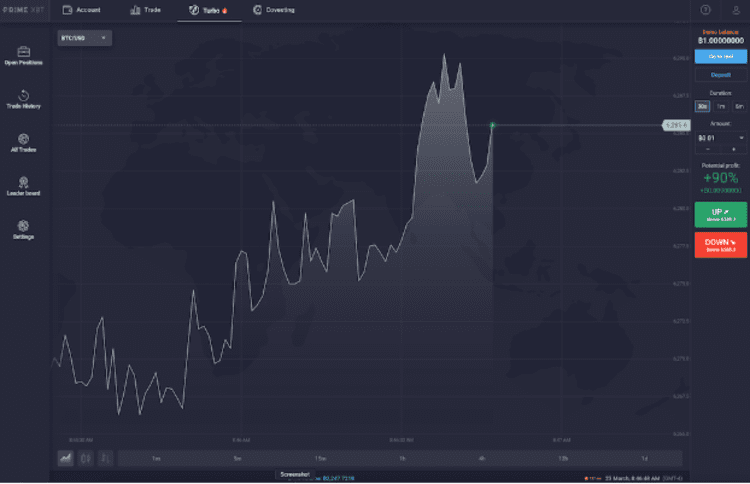Open the Covesting tab
Screen dimensions: 750x484
(272, 9)
